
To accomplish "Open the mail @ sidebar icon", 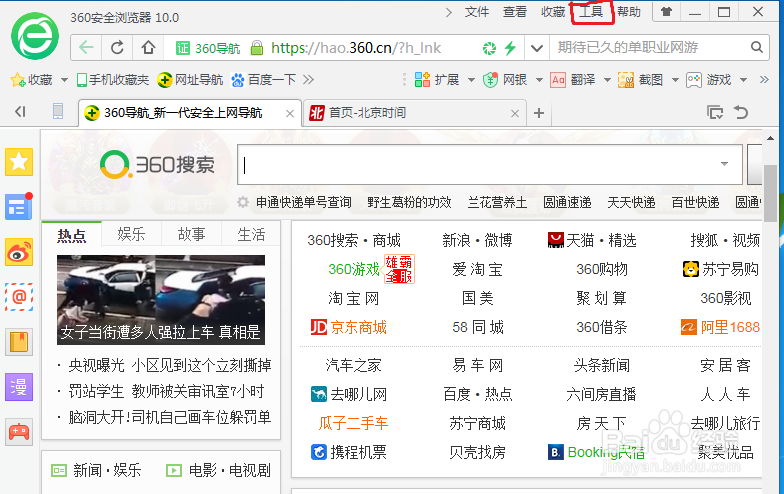I will 19,297.
